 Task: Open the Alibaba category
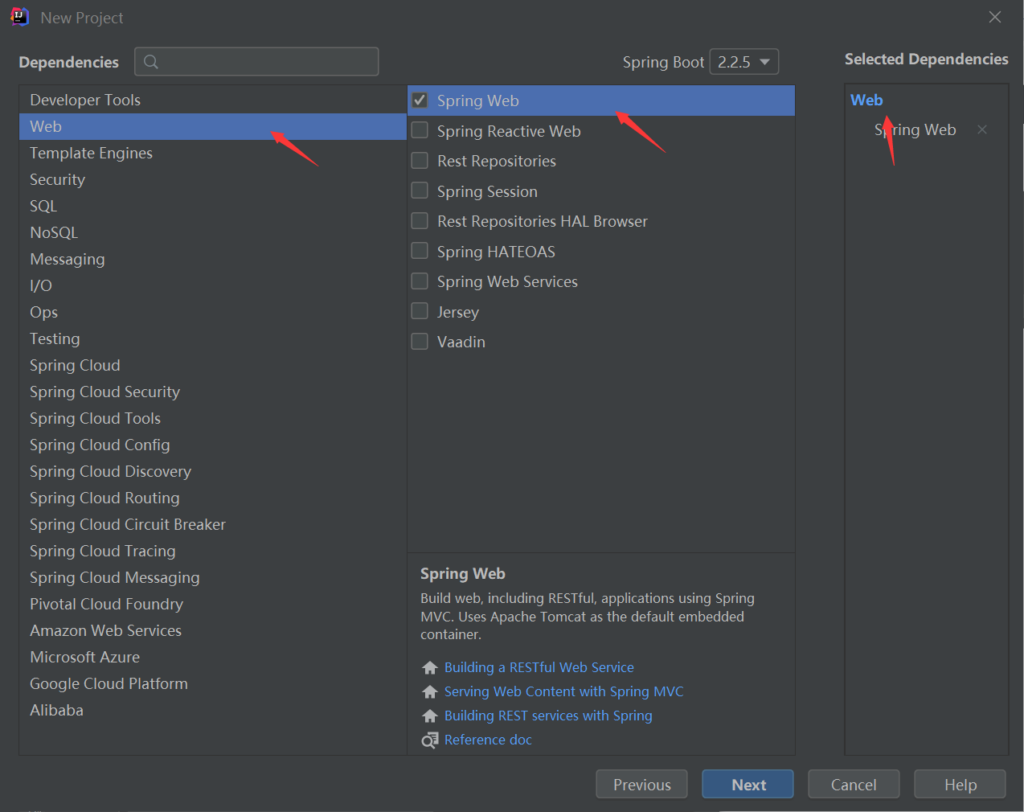pos(213,710)
